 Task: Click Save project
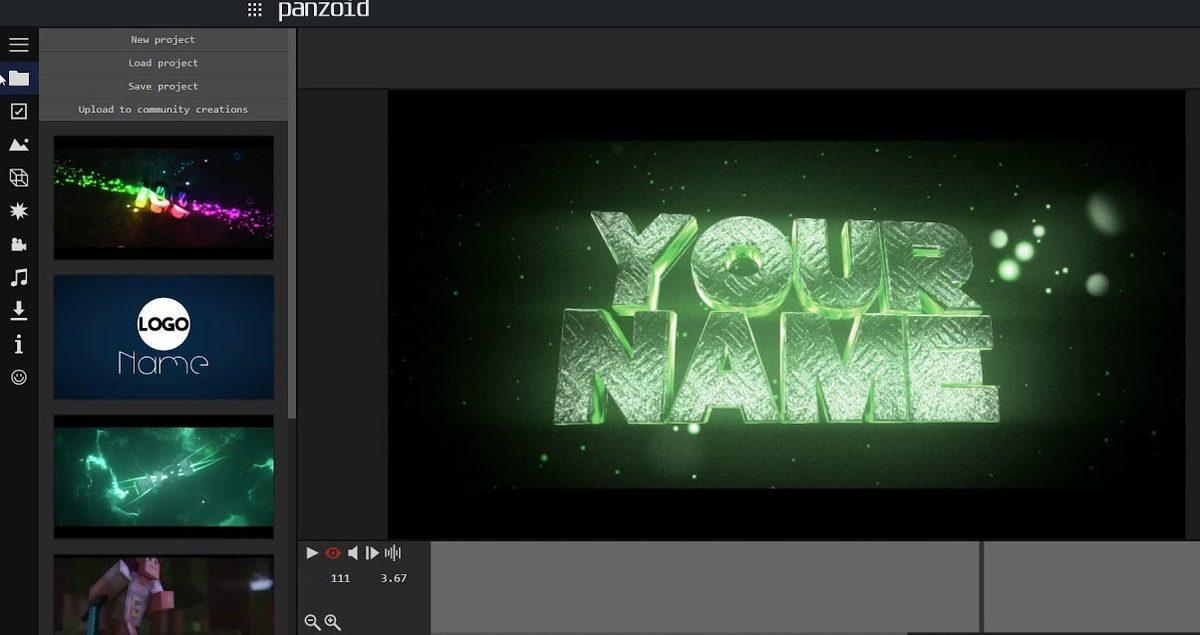[163, 86]
